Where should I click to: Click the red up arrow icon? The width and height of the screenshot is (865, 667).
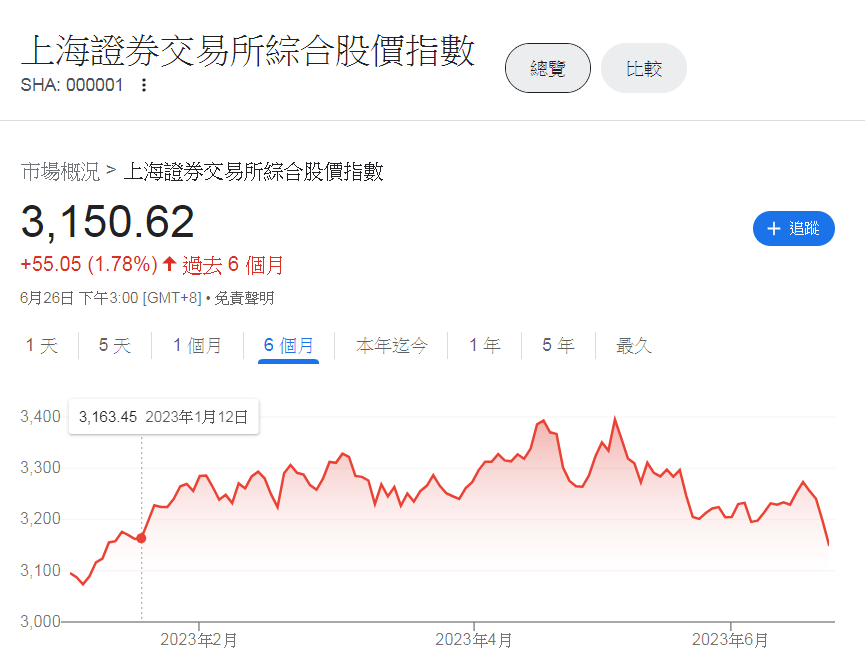click(x=169, y=264)
